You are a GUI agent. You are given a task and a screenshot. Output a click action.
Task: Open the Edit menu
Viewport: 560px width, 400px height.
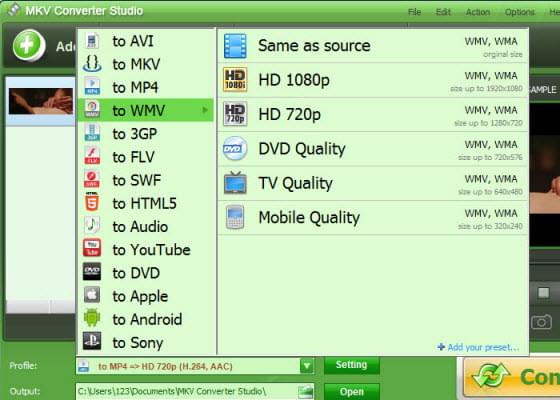(x=443, y=12)
